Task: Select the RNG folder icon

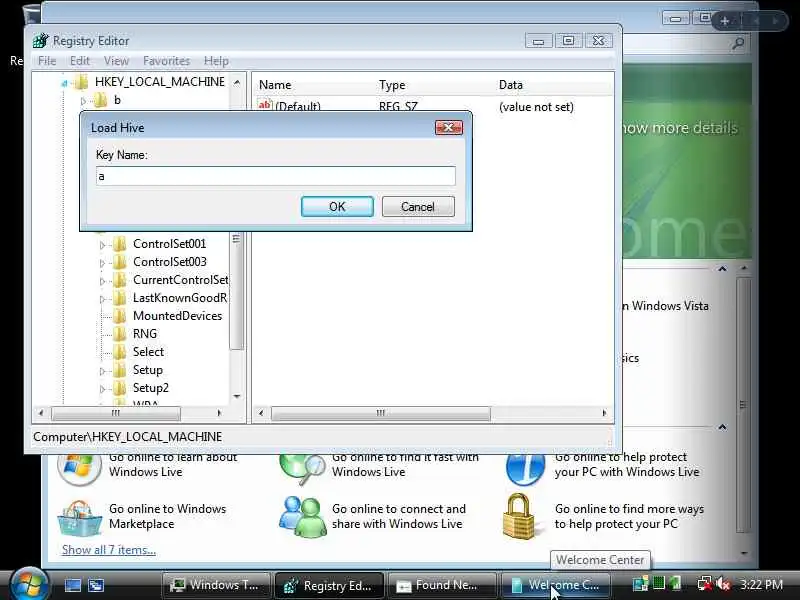Action: (119, 334)
